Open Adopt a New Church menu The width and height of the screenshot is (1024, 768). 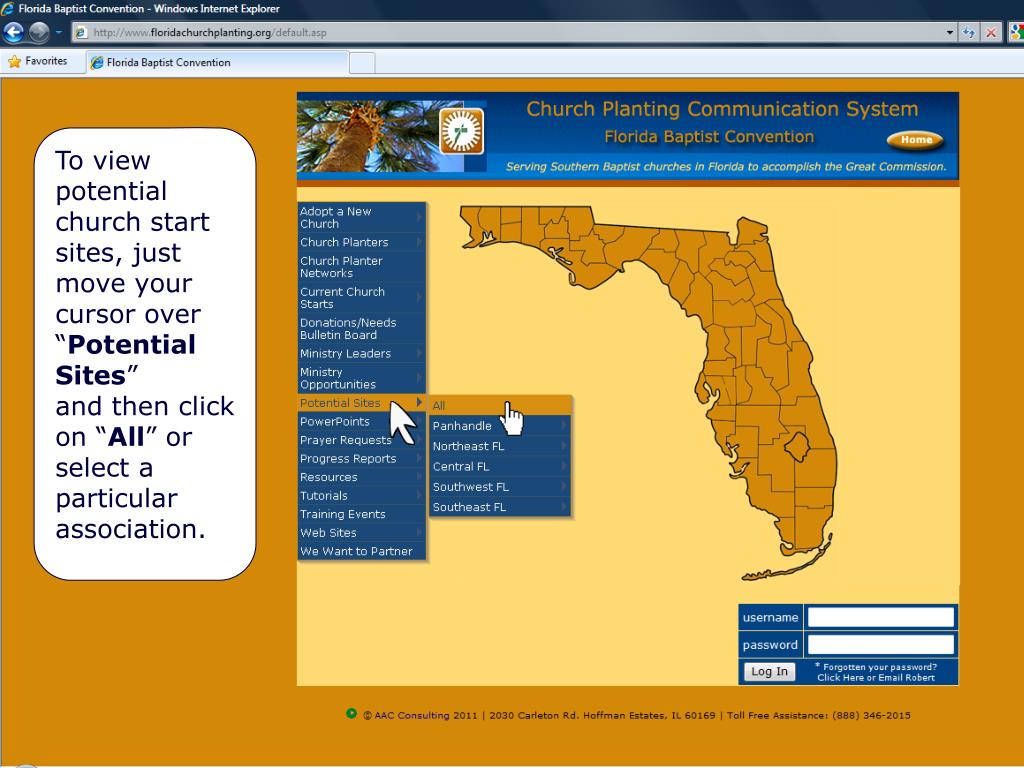[x=361, y=217]
